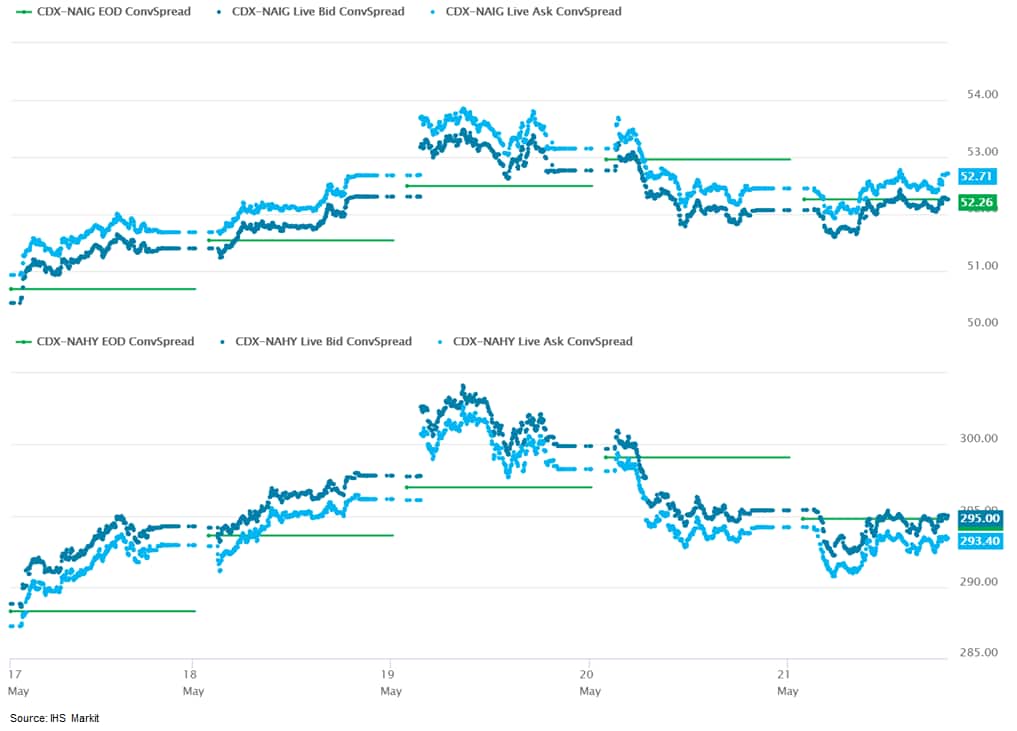The image size is (1017, 731).
Task: Click the CDX-NAHY Live Ask legend dot
Action: point(439,341)
